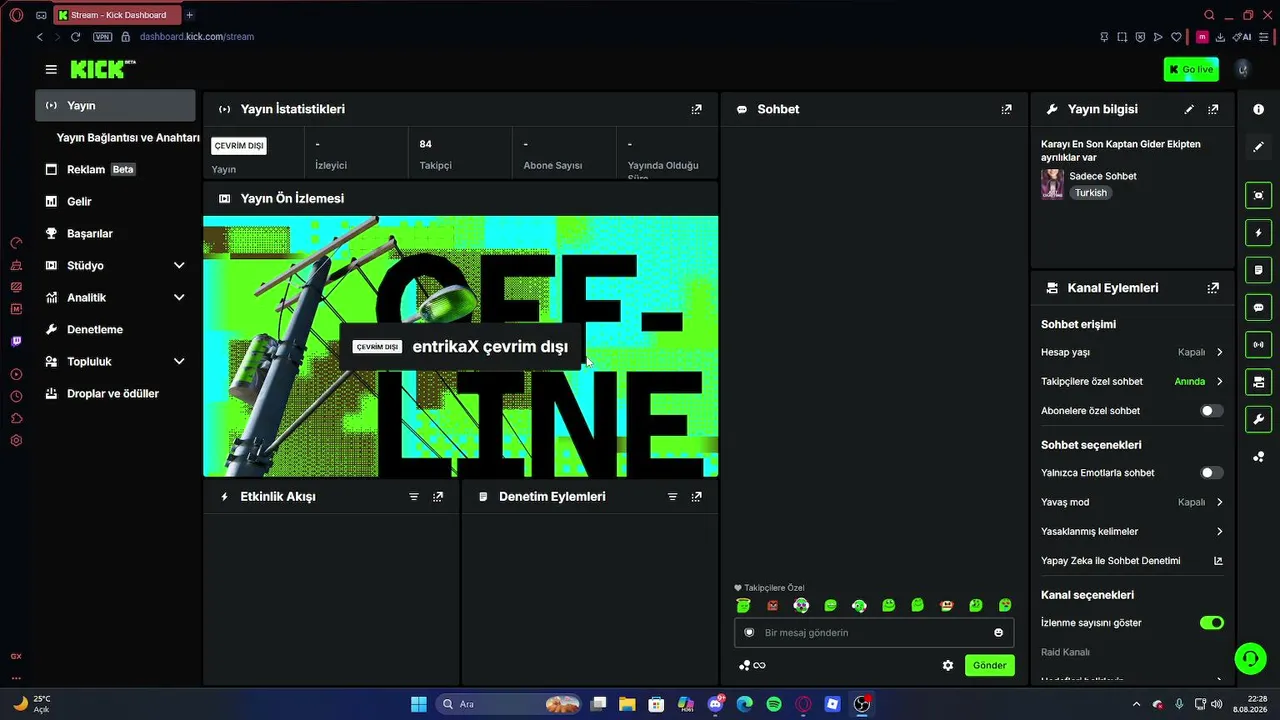The image size is (1280, 720).
Task: Open the green support headset button
Action: pyautogui.click(x=1249, y=658)
